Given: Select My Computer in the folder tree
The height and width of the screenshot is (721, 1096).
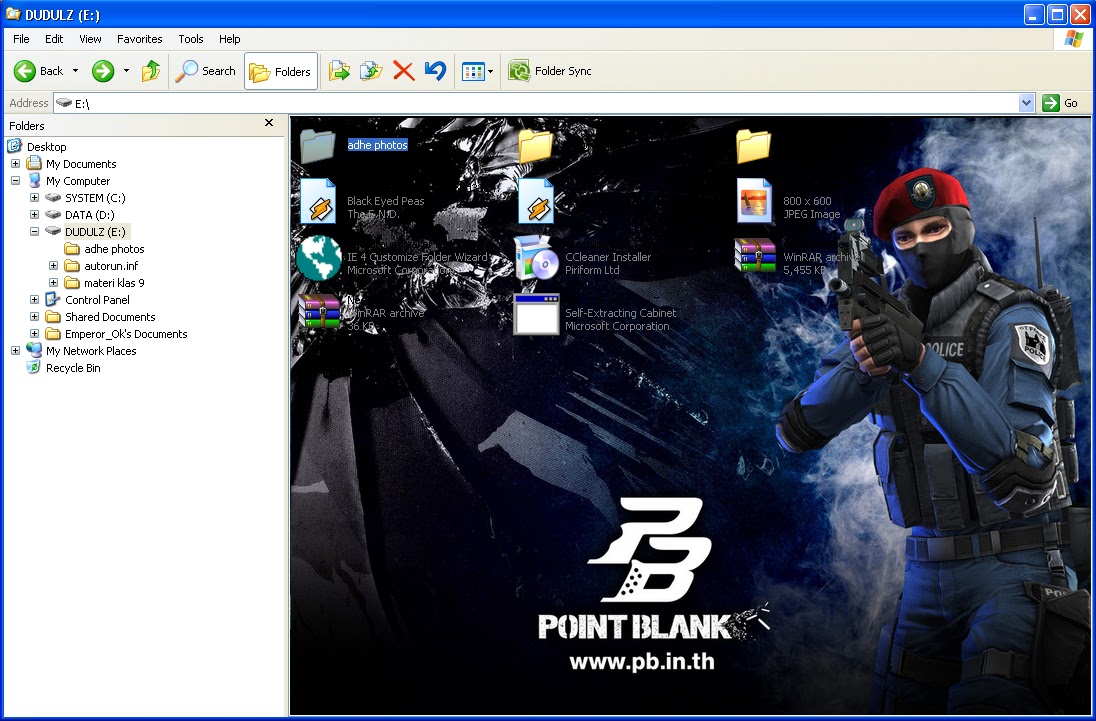Looking at the screenshot, I should tap(78, 181).
